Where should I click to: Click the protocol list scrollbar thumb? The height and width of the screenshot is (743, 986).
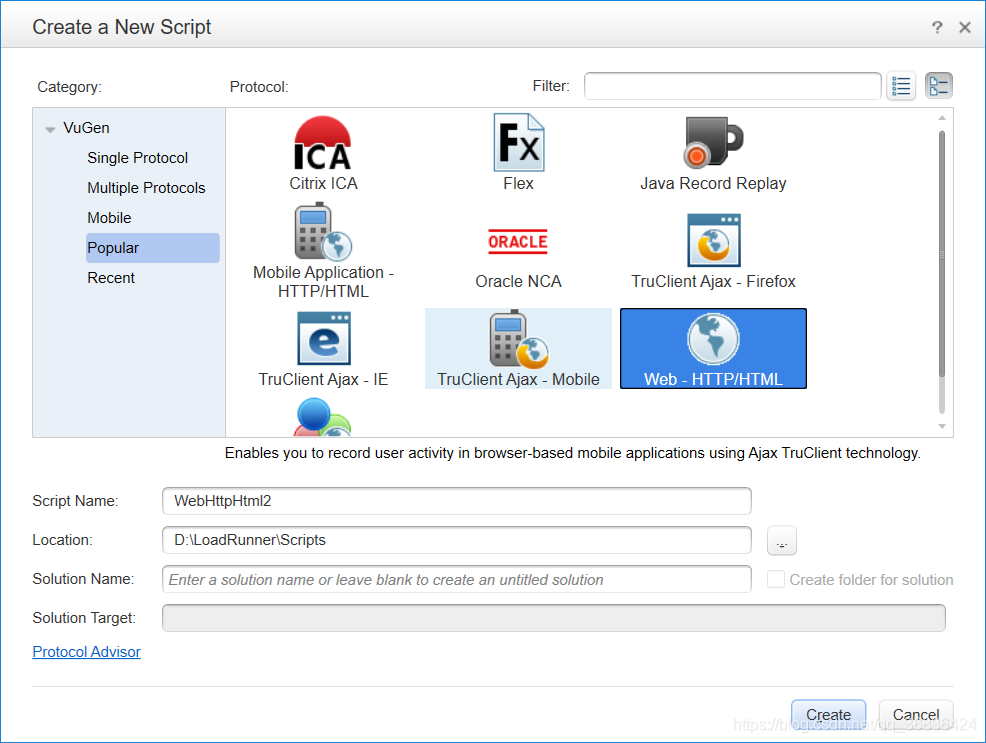click(x=941, y=254)
